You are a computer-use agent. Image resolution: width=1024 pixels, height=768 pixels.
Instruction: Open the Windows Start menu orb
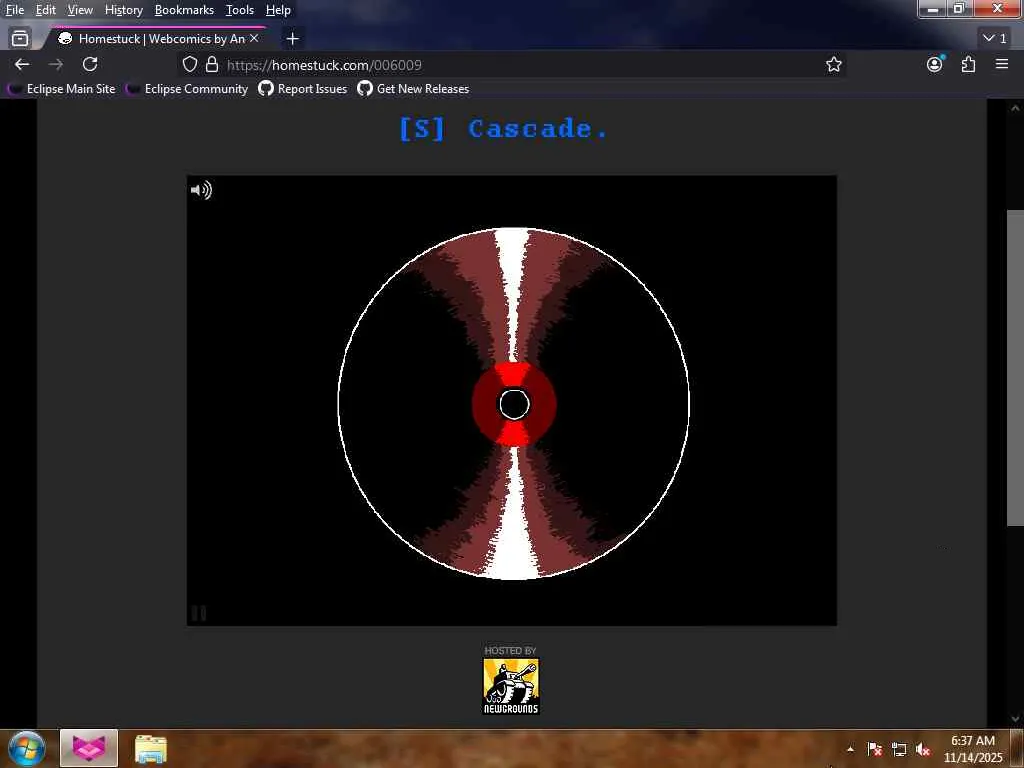point(26,748)
